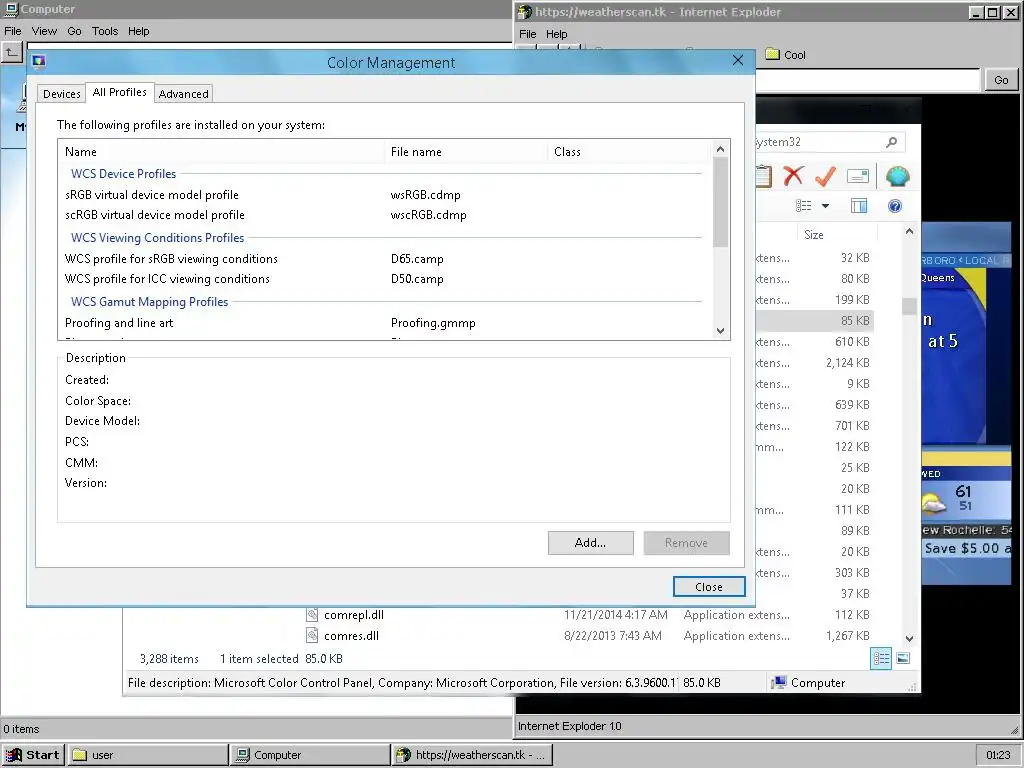Click the Class column header

pos(628,152)
